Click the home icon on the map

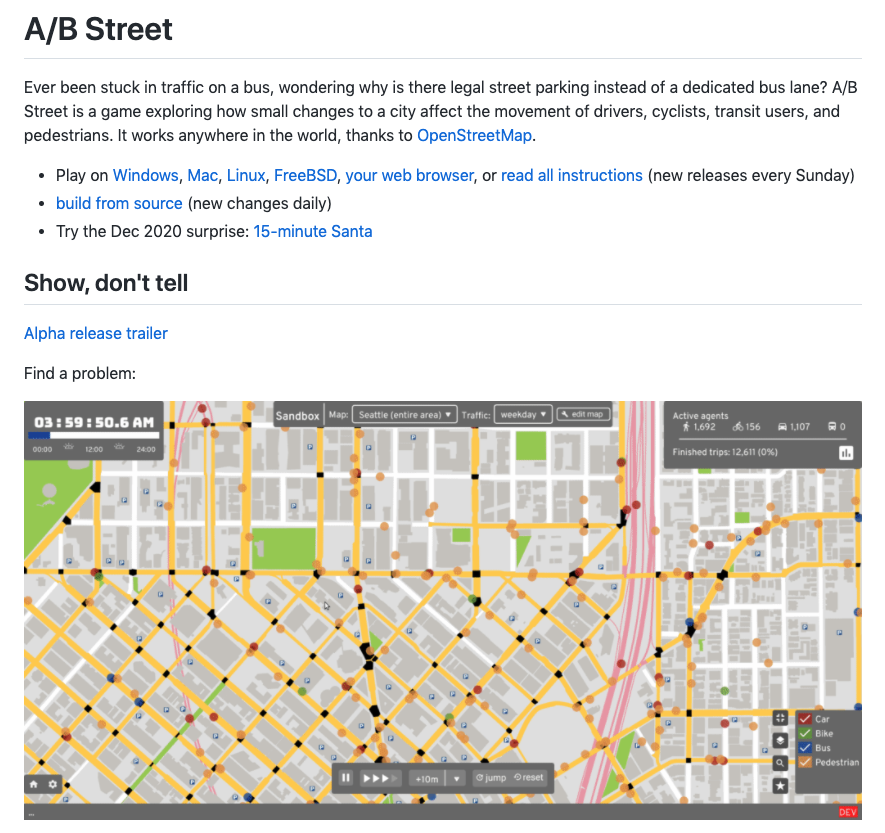pyautogui.click(x=34, y=784)
